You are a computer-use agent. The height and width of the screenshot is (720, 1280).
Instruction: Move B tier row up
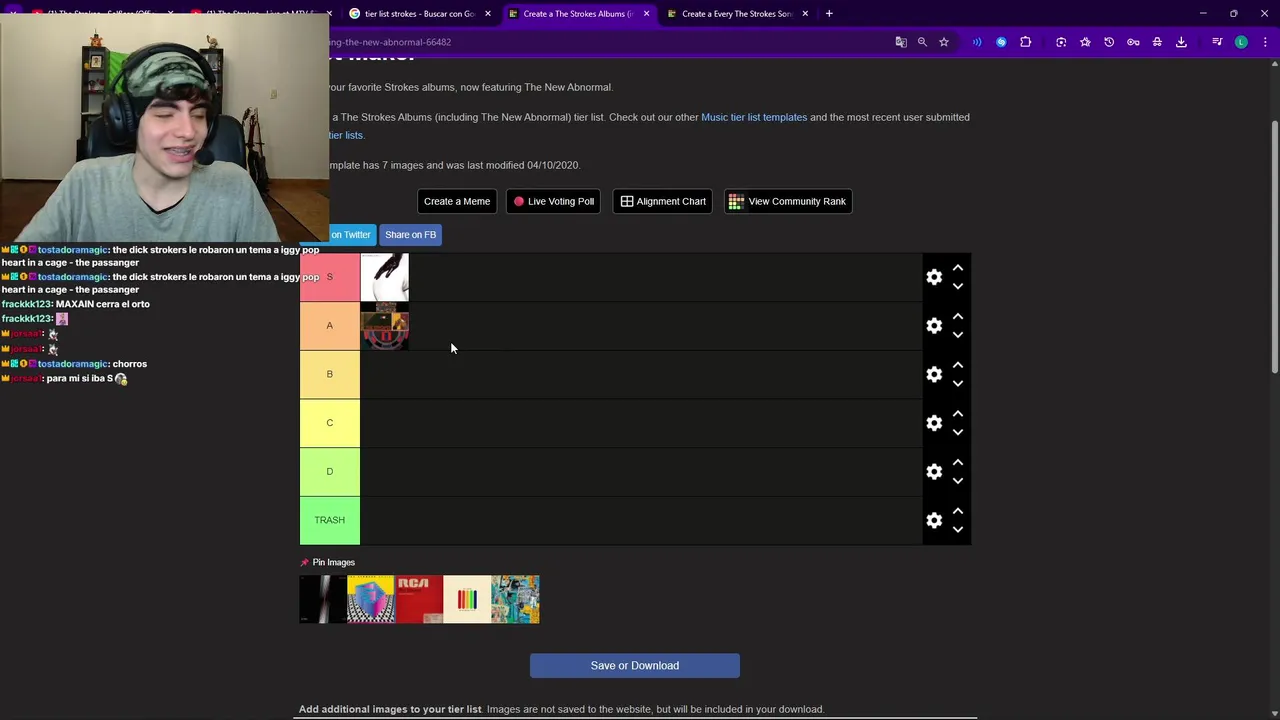point(958,365)
